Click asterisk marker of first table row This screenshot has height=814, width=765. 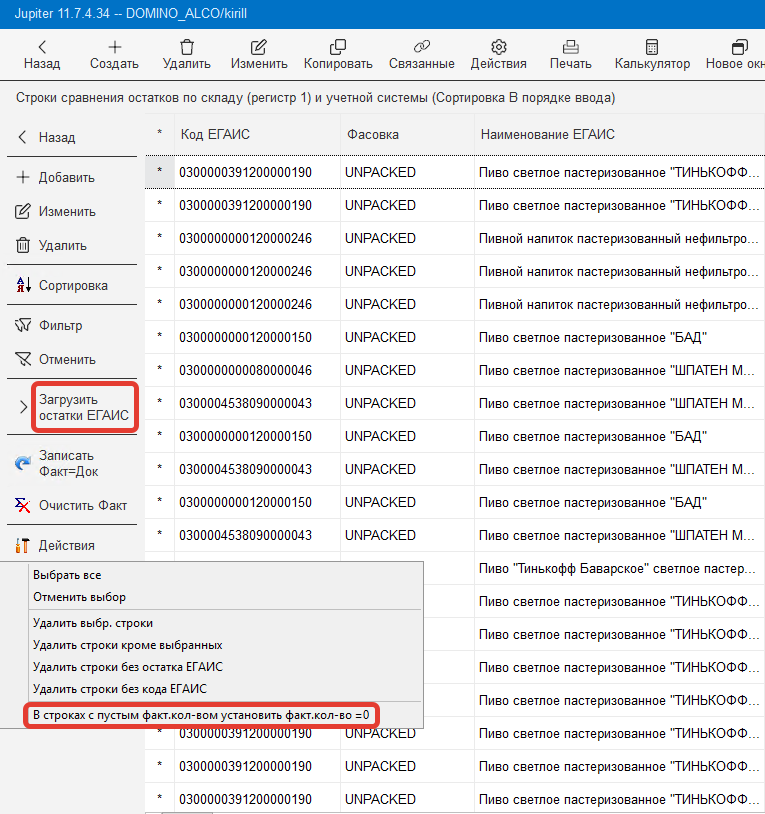pos(160,170)
